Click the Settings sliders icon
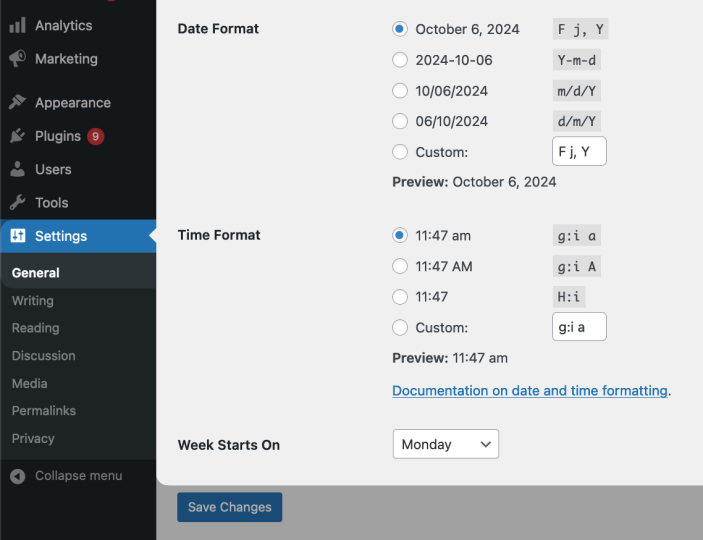The image size is (703, 540). (x=18, y=236)
